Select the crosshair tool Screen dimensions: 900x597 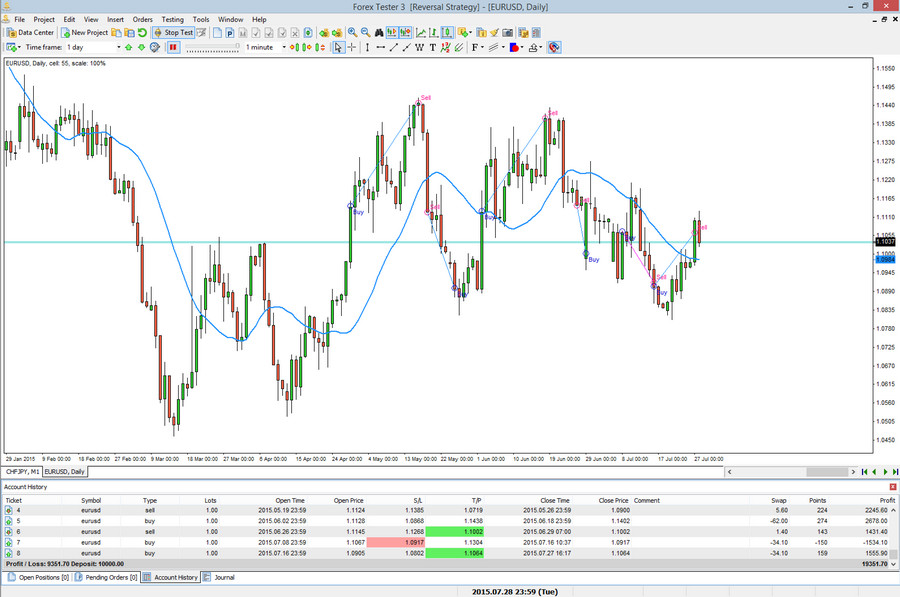point(353,47)
